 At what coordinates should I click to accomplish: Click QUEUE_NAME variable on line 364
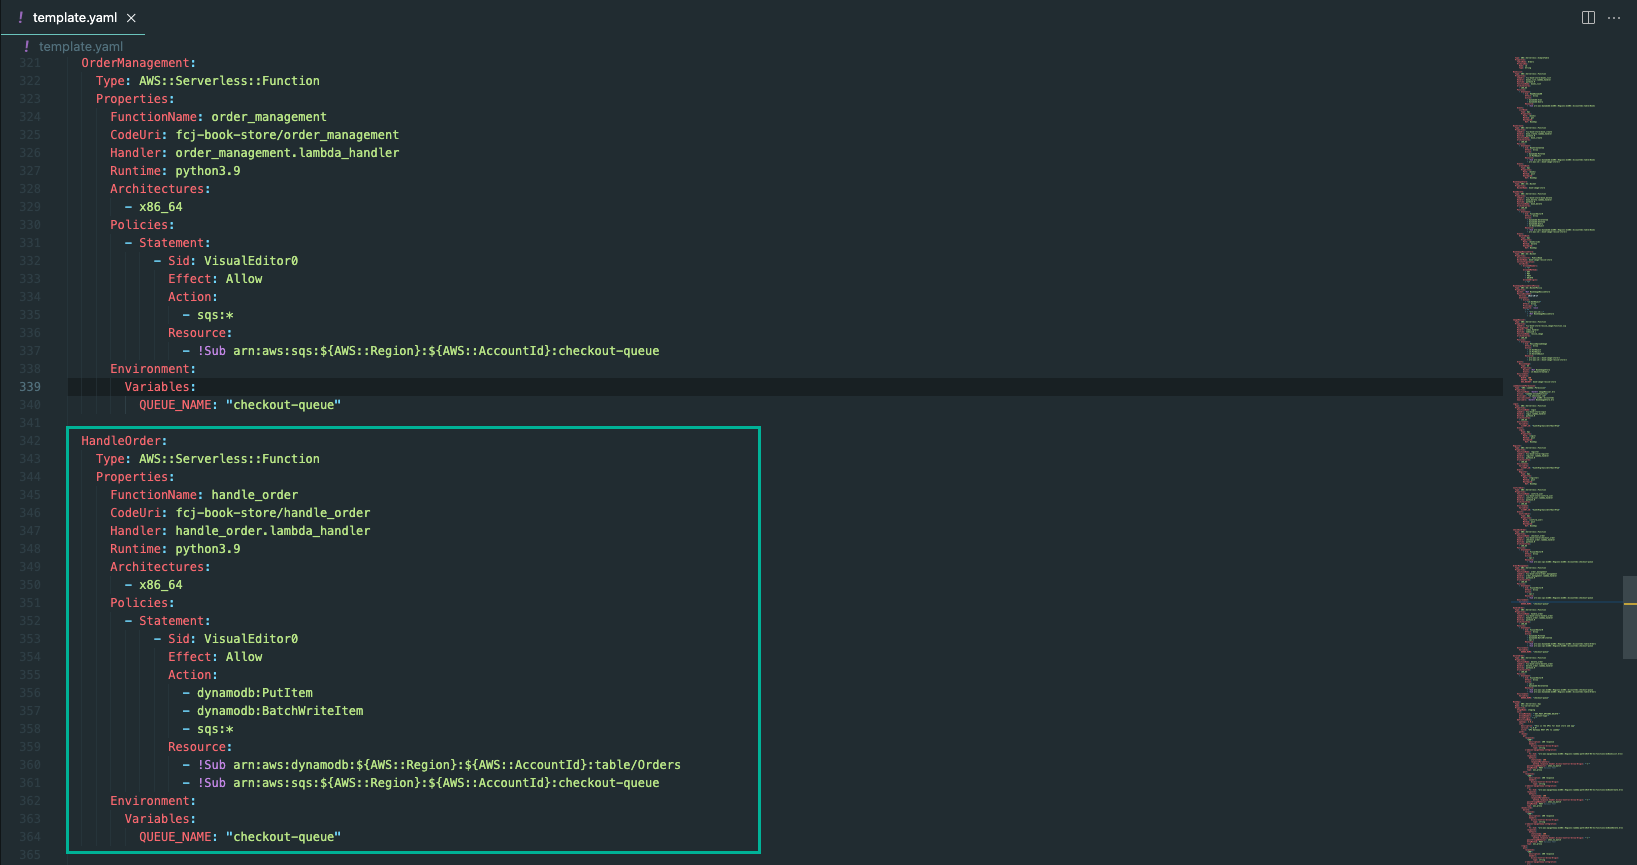click(240, 837)
